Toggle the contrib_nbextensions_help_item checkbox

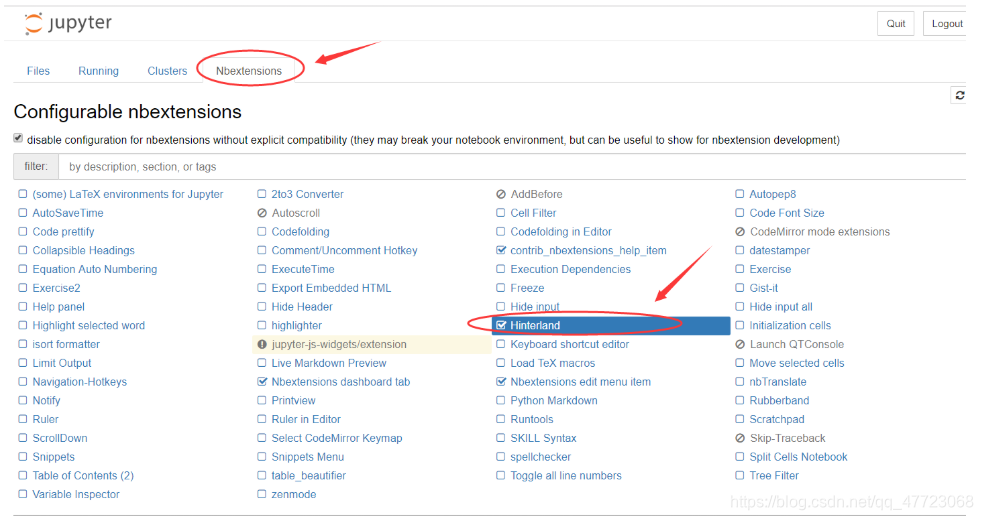tap(500, 251)
